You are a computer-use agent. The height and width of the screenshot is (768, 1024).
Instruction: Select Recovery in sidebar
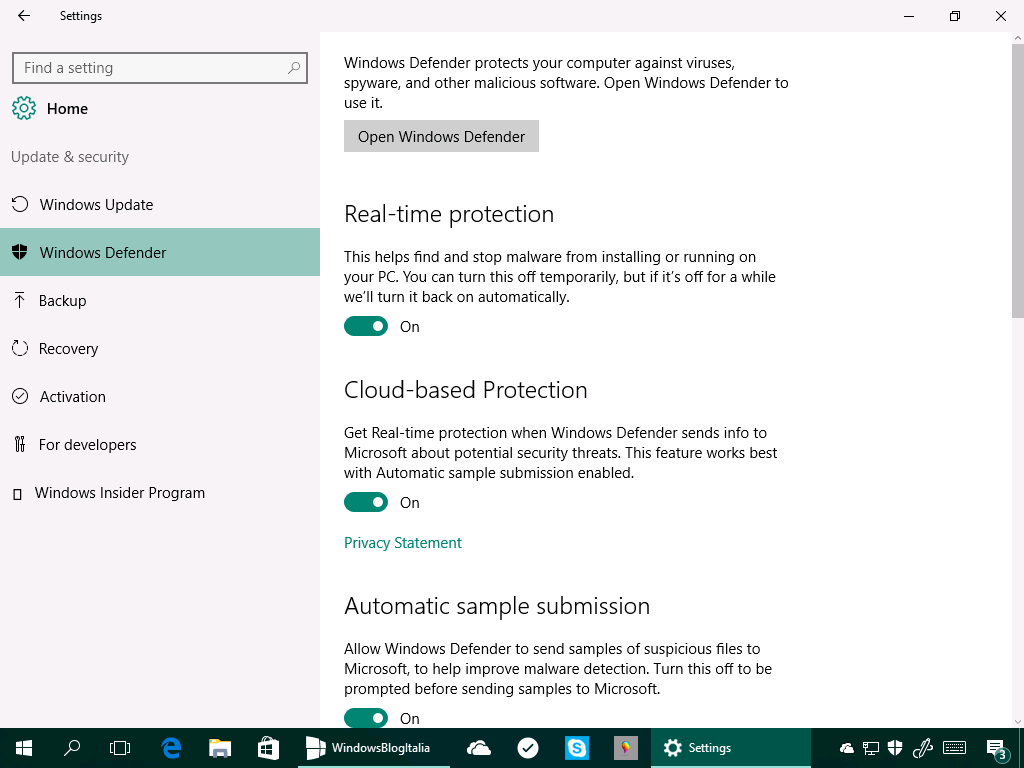point(160,349)
